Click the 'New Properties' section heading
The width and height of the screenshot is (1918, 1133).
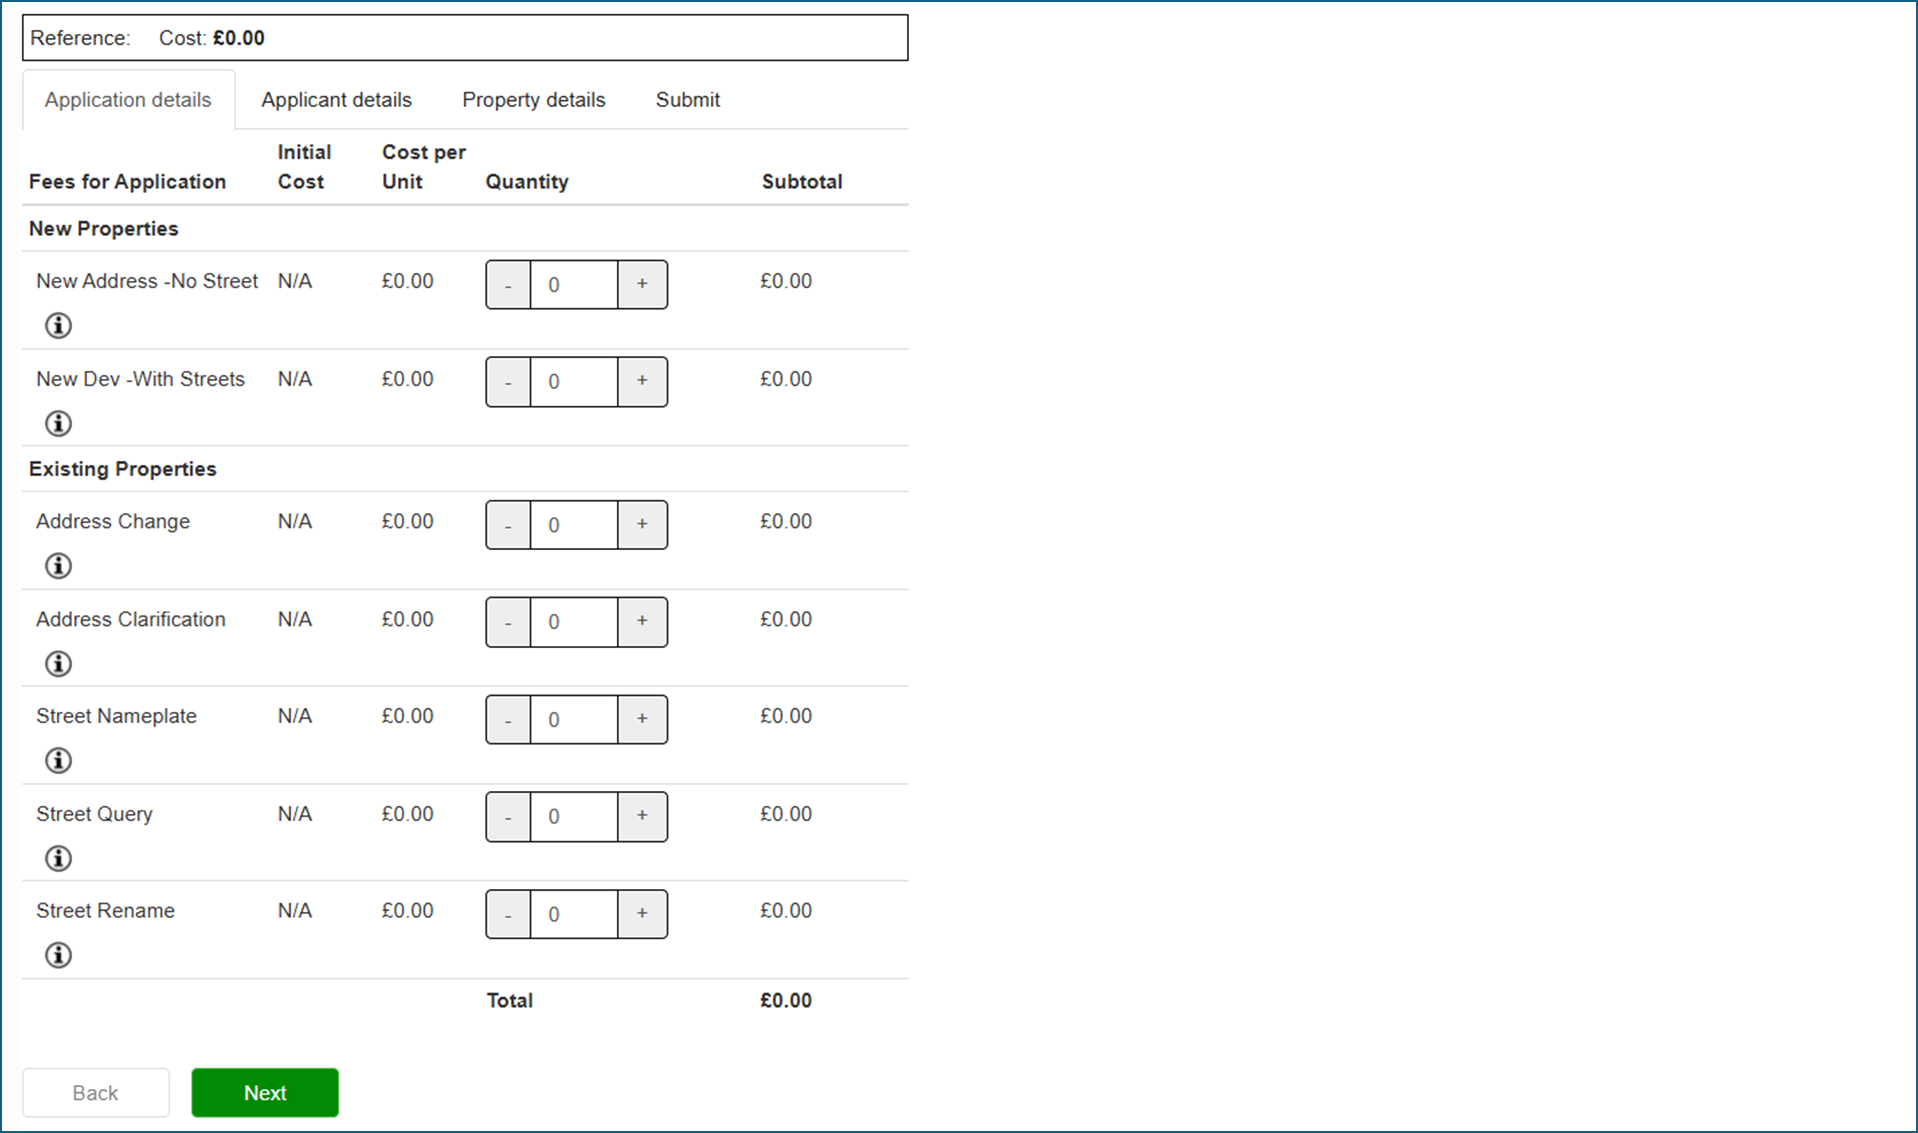point(104,229)
